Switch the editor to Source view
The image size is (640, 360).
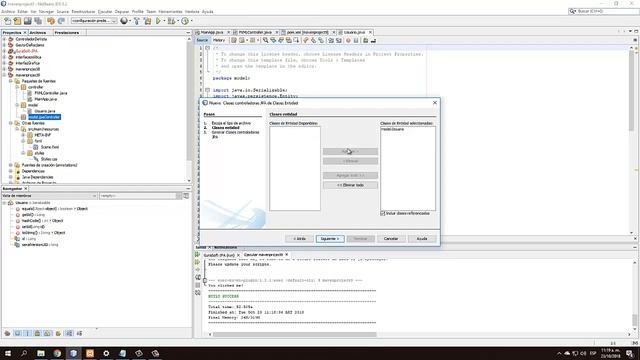click(202, 40)
